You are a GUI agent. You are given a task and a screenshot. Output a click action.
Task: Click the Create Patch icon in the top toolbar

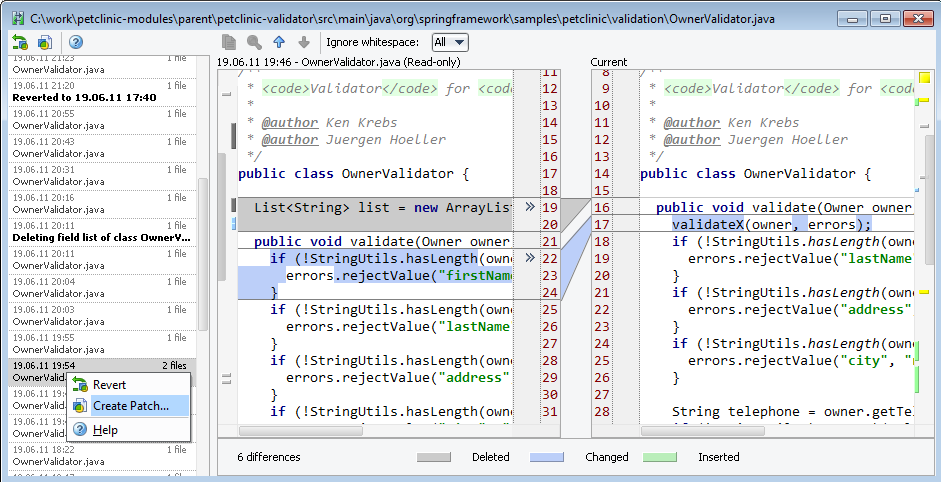click(45, 43)
